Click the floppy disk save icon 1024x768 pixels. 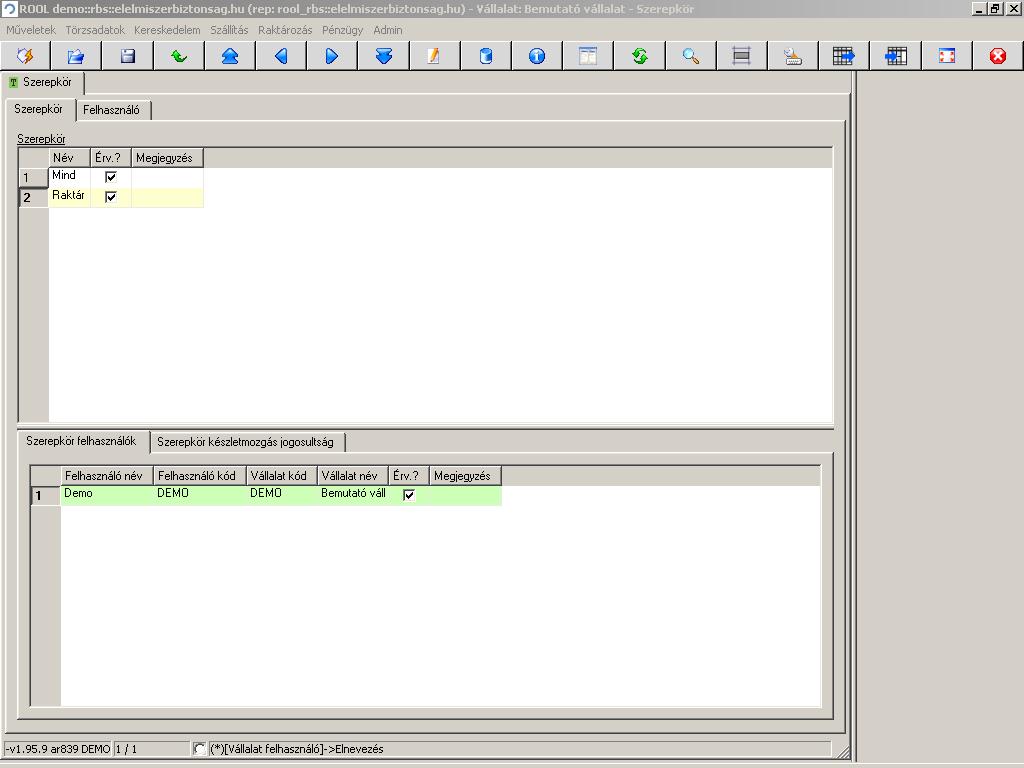pyautogui.click(x=127, y=56)
